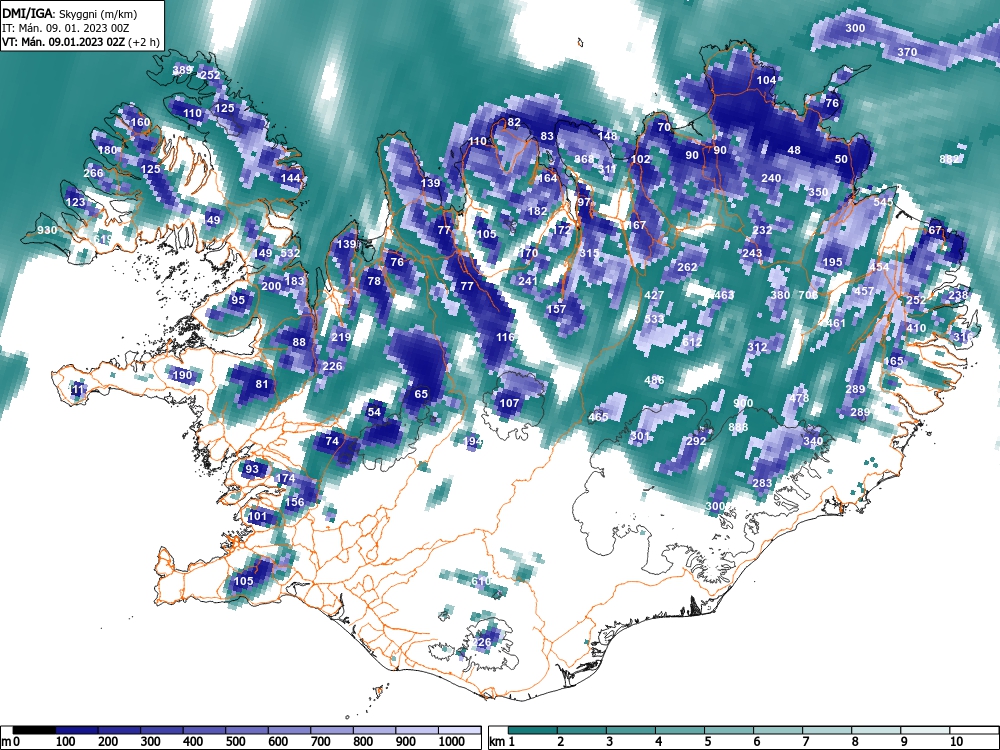Select the 148 visibility value on the map
1000x750 pixels.
[608, 136]
